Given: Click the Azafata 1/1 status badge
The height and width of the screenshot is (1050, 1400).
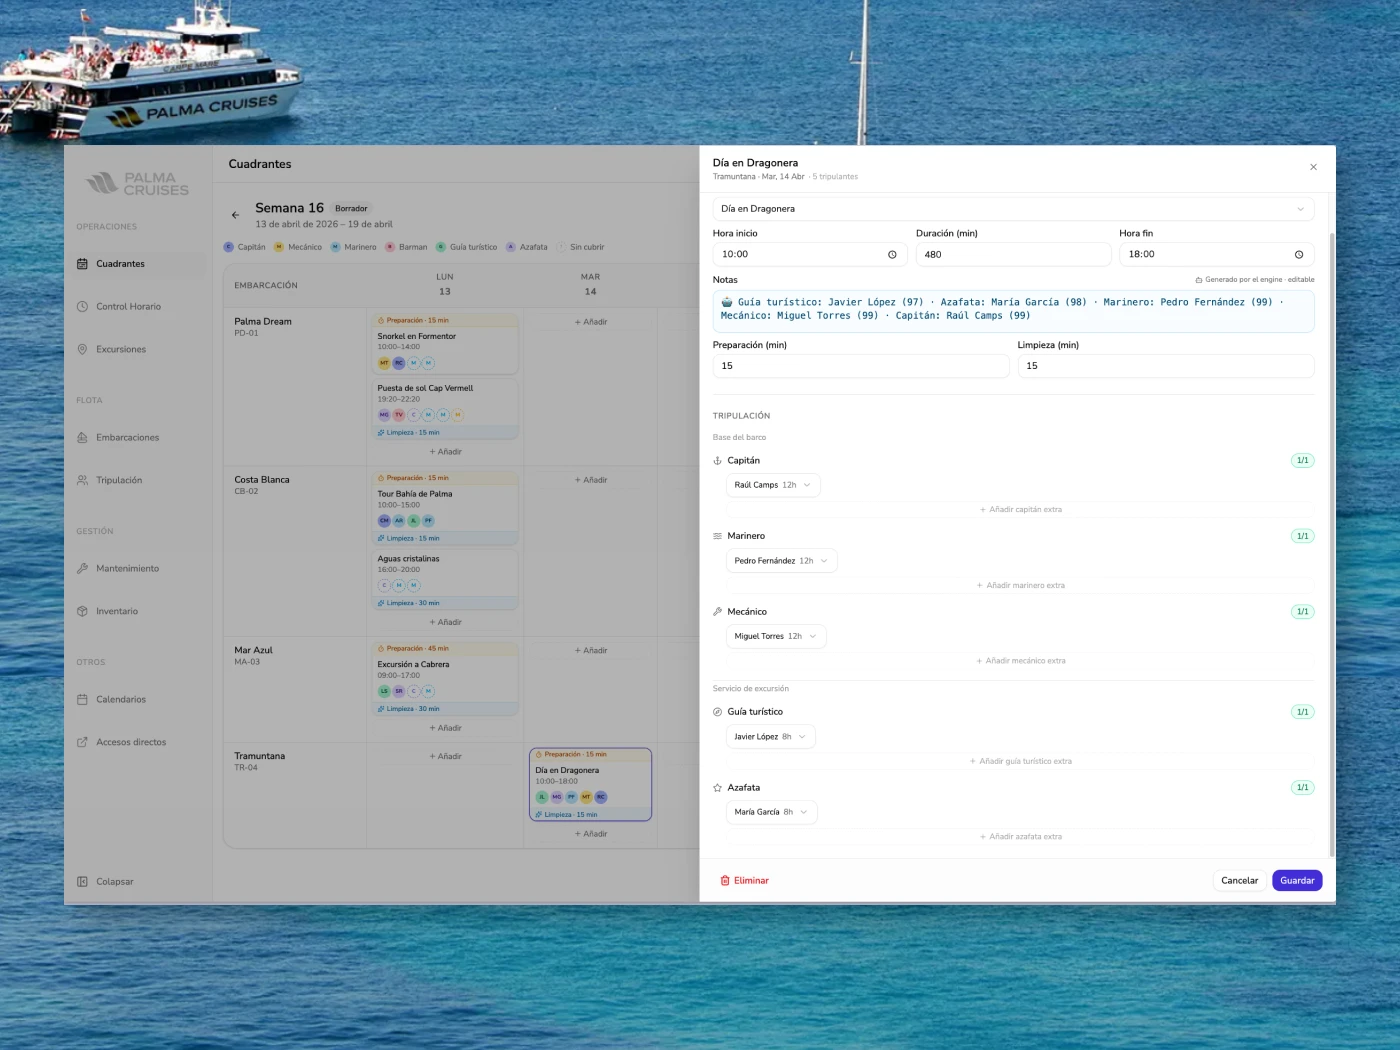Looking at the screenshot, I should pyautogui.click(x=1302, y=788).
